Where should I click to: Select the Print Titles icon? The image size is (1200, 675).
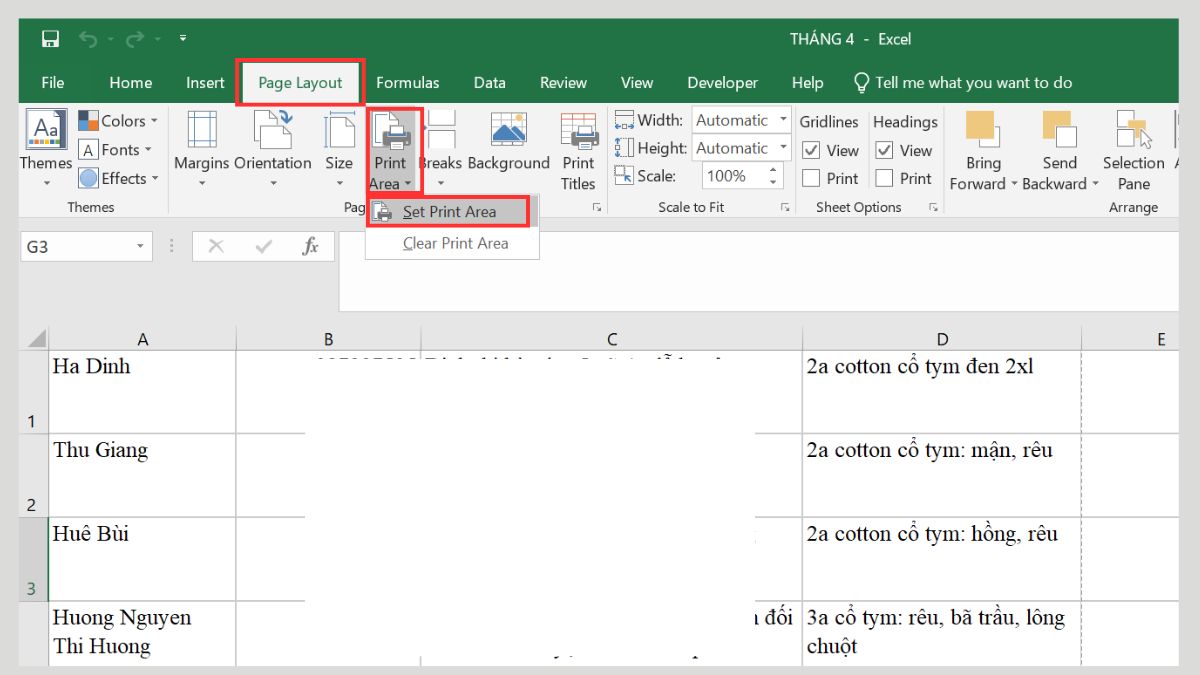(578, 148)
